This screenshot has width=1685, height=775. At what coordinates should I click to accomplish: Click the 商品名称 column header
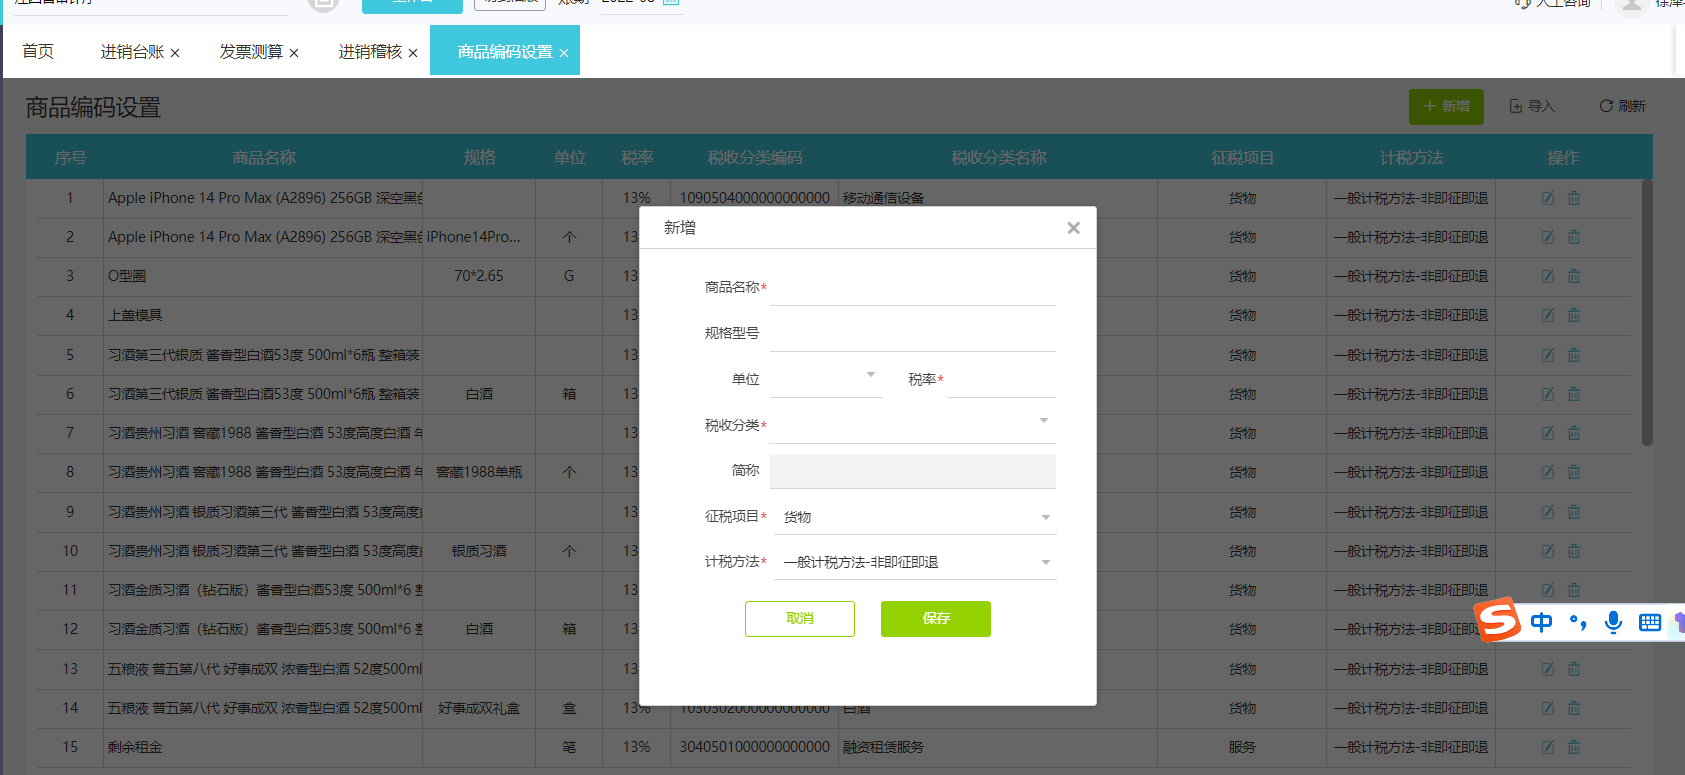264,158
